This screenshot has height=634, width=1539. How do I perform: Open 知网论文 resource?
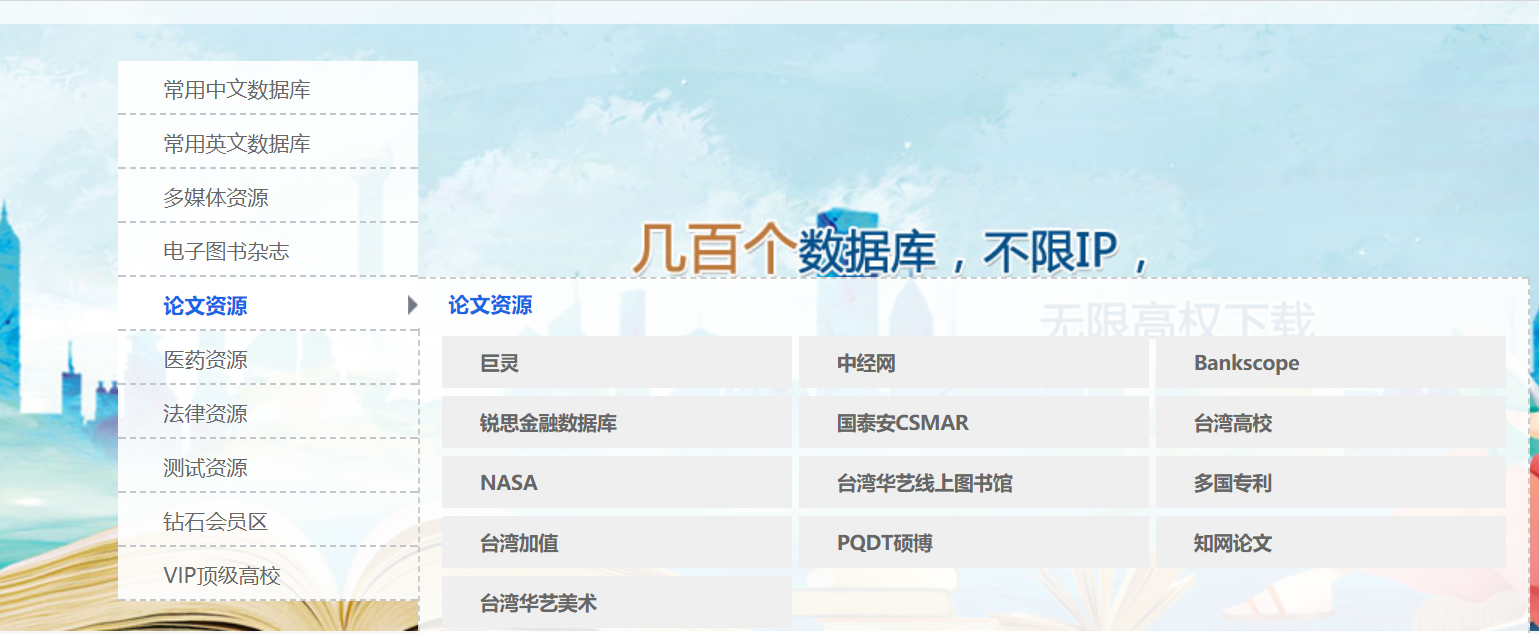coord(1331,543)
